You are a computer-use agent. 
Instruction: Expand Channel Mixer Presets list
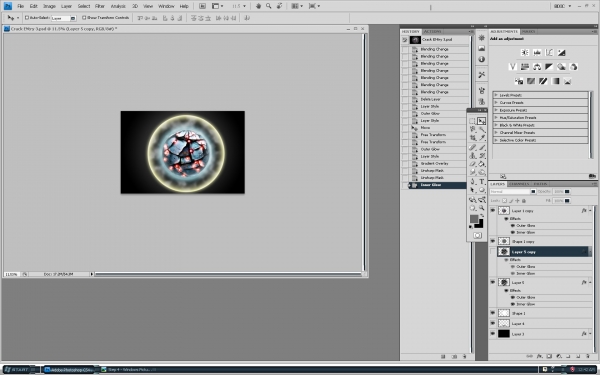(496, 132)
